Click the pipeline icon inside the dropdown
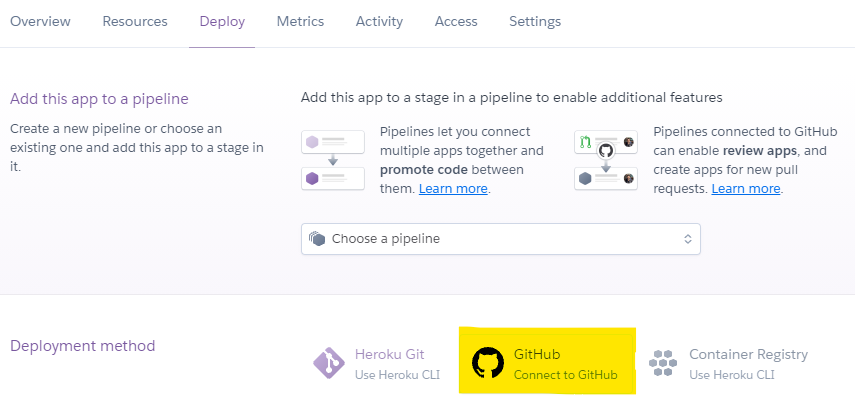Screen dimensions: 855x405 tap(317, 238)
